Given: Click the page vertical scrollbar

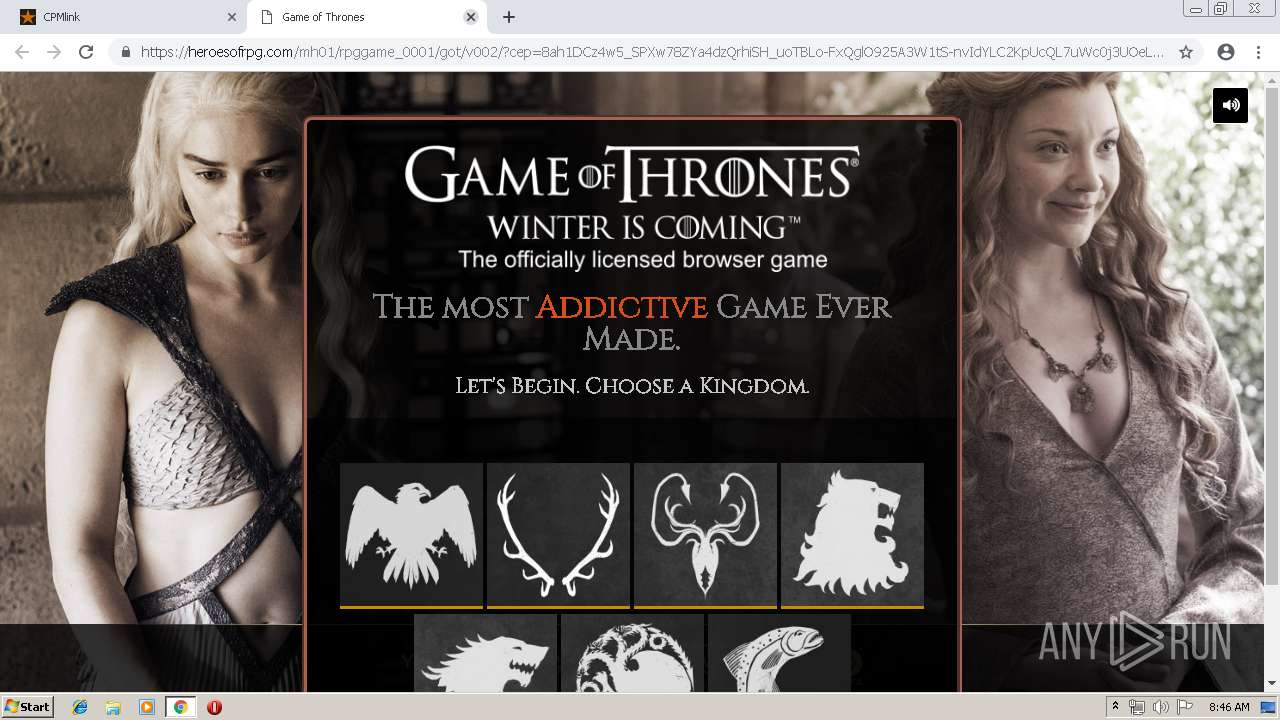Looking at the screenshot, I should (1272, 335).
